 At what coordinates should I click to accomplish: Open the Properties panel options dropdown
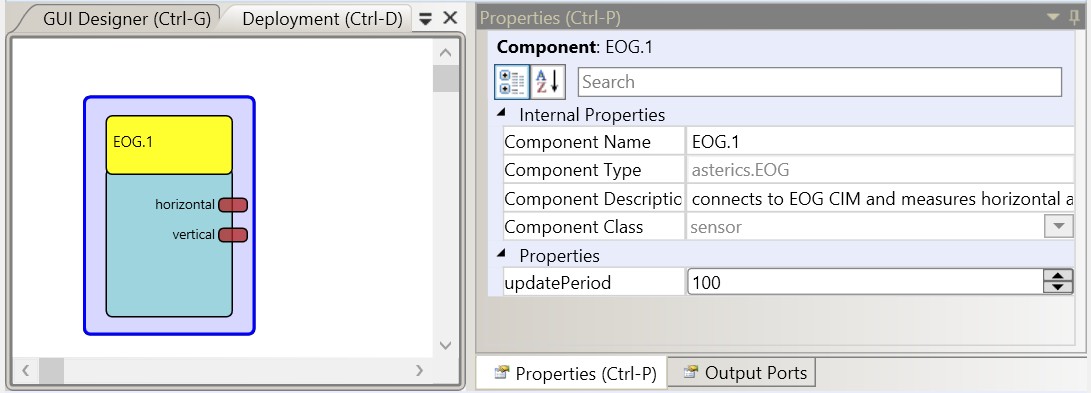click(1054, 17)
